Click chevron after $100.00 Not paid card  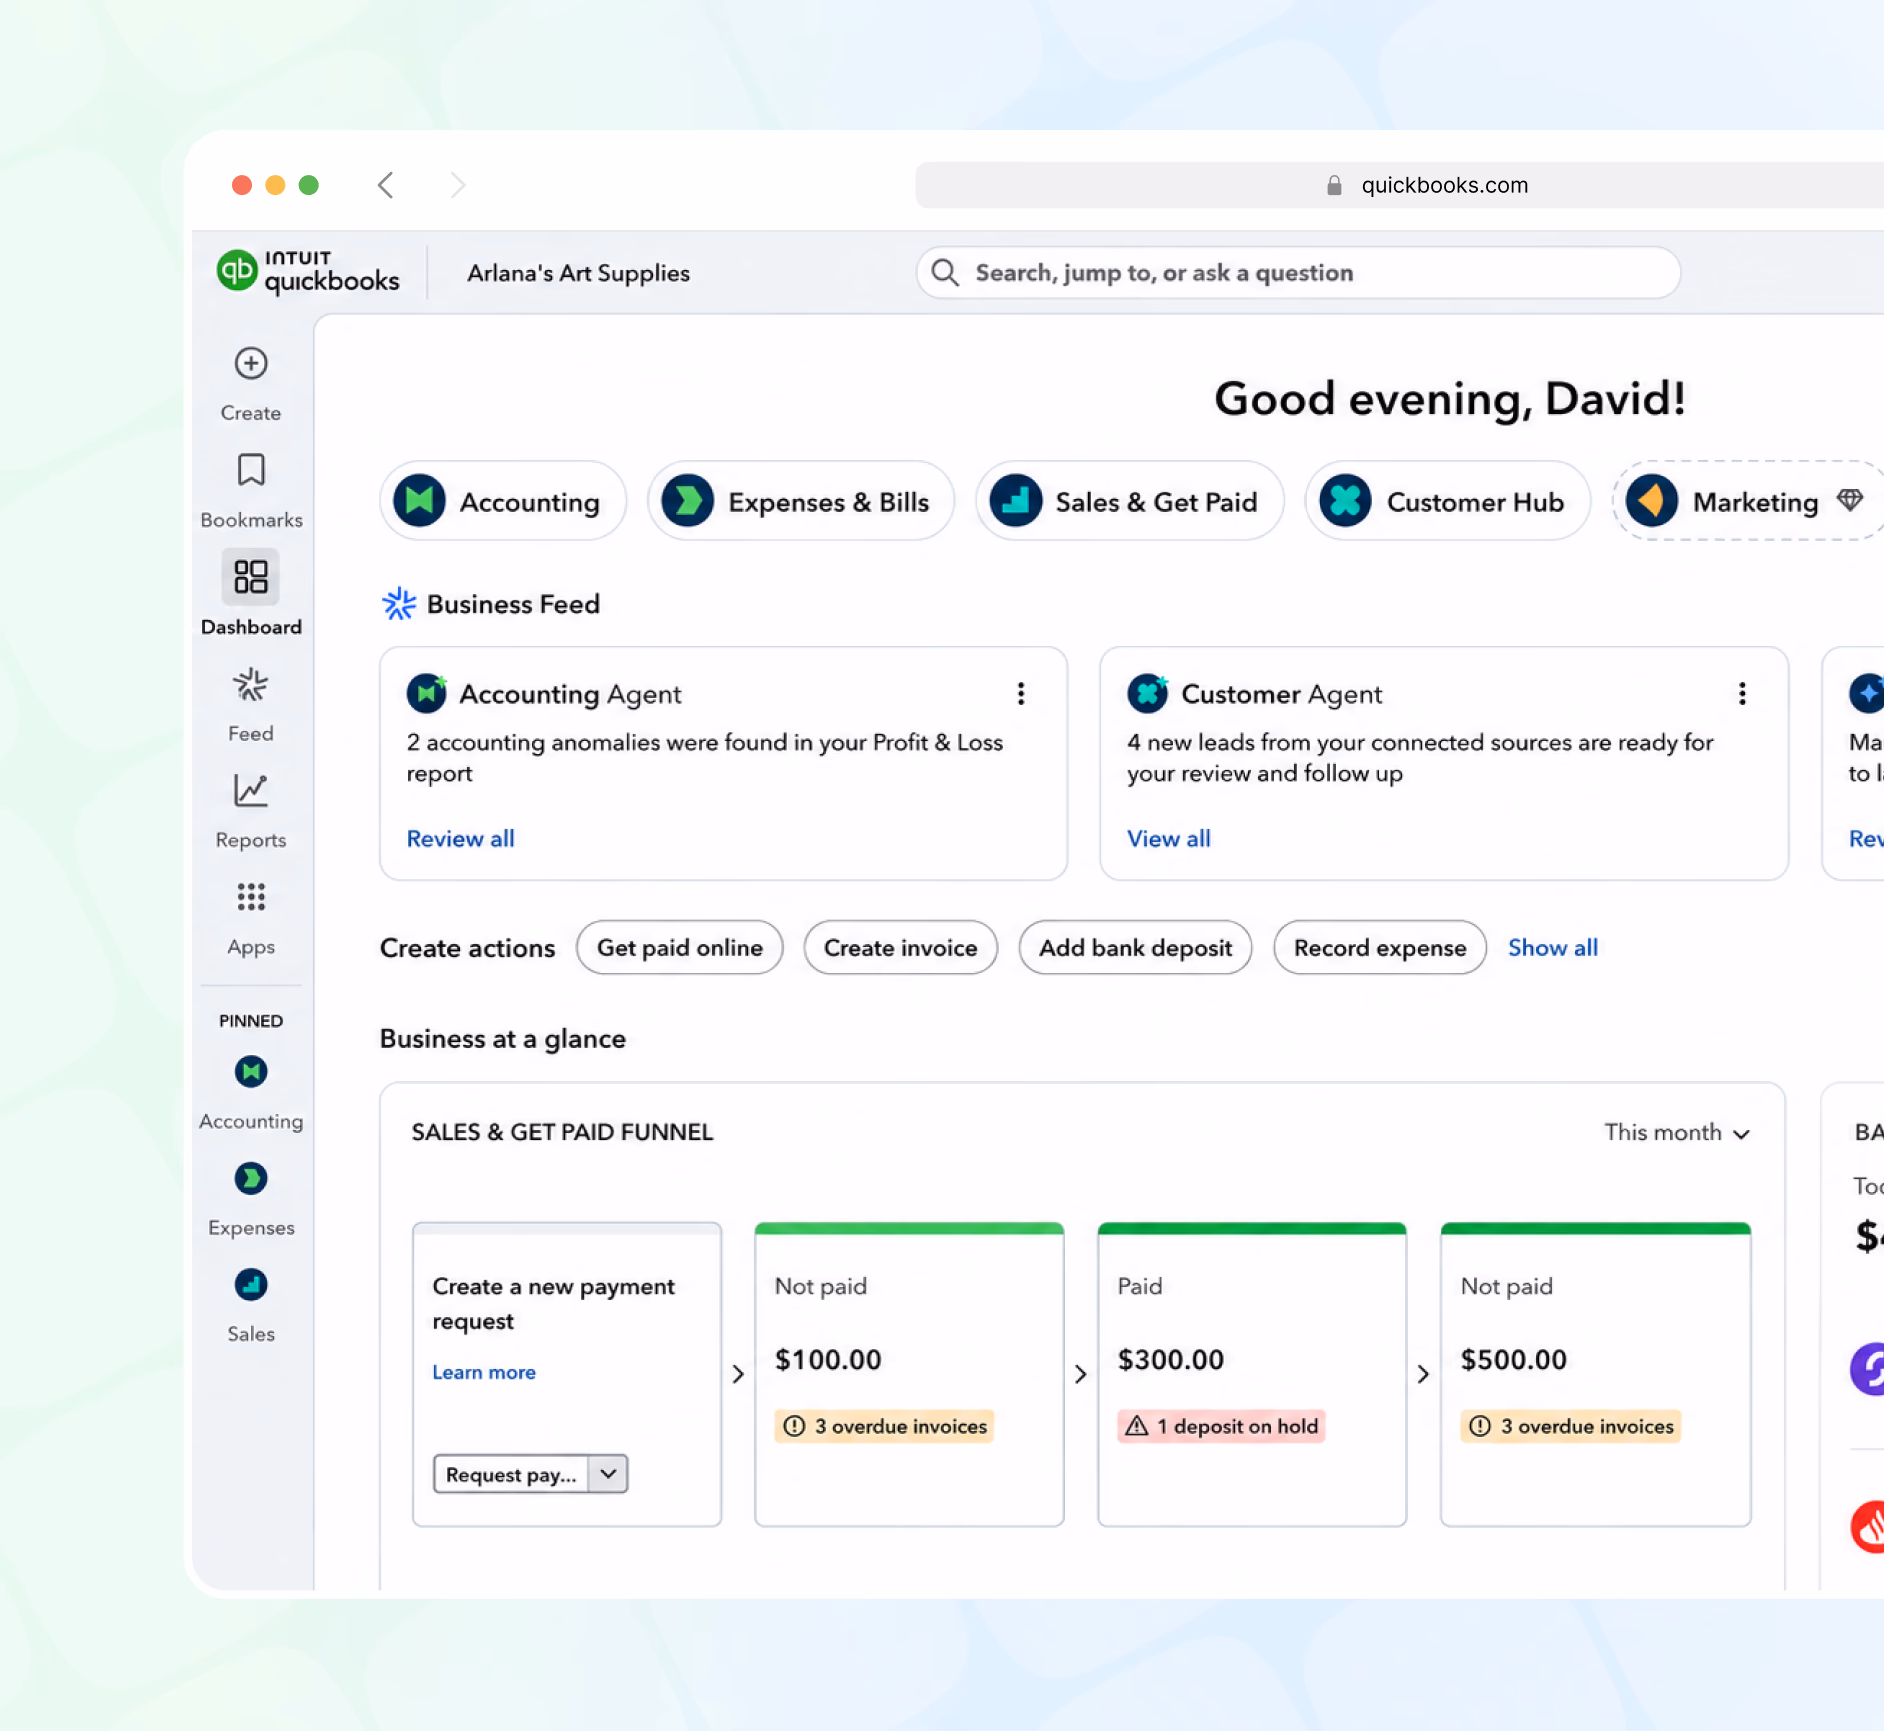click(1081, 1375)
